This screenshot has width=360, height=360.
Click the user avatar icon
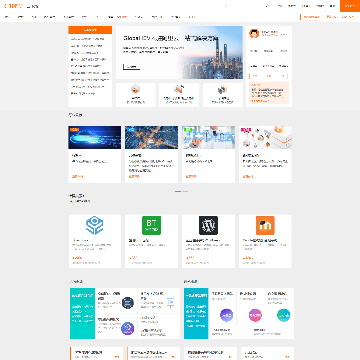click(x=254, y=33)
